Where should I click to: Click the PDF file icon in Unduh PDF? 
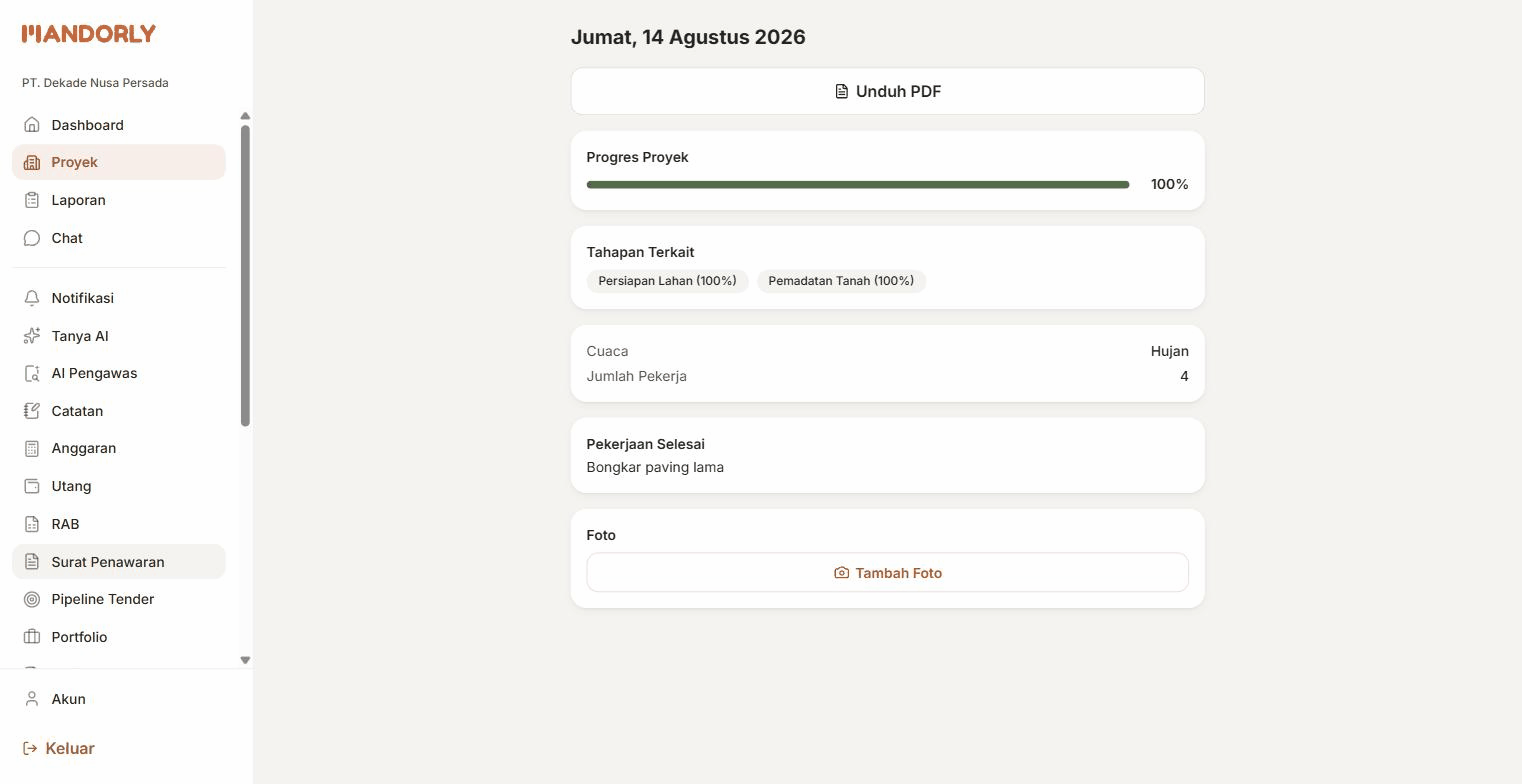coord(842,91)
